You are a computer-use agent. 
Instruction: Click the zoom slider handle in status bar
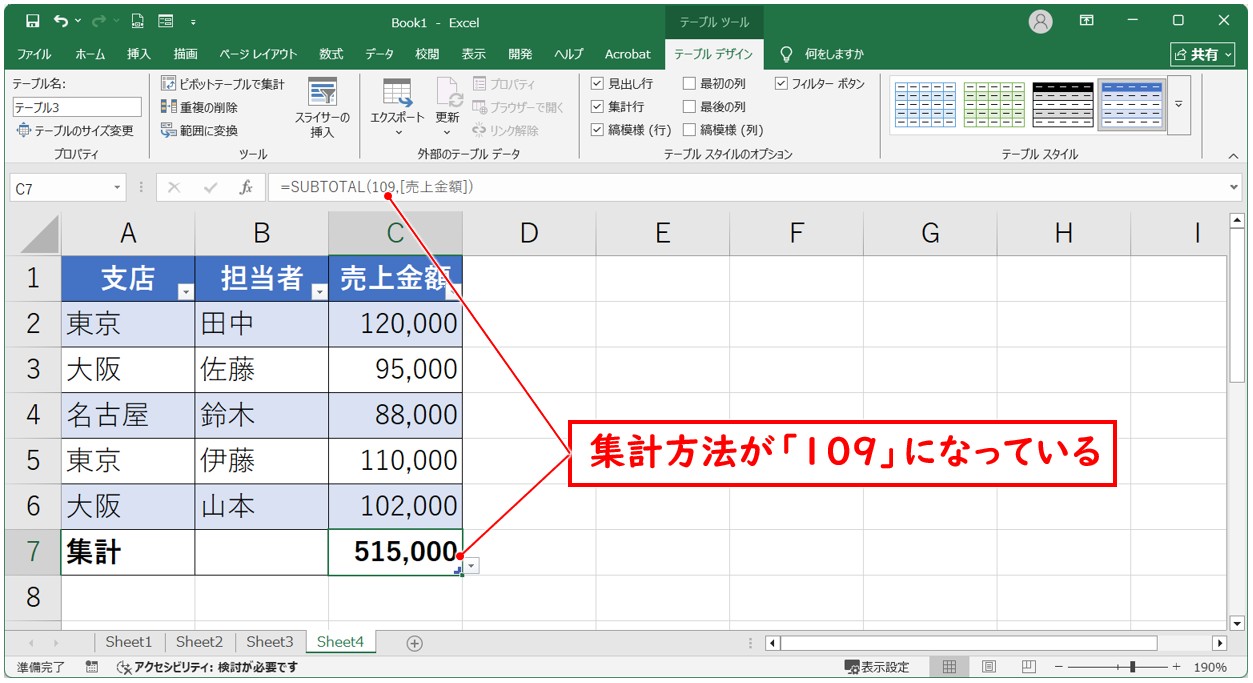(1132, 667)
